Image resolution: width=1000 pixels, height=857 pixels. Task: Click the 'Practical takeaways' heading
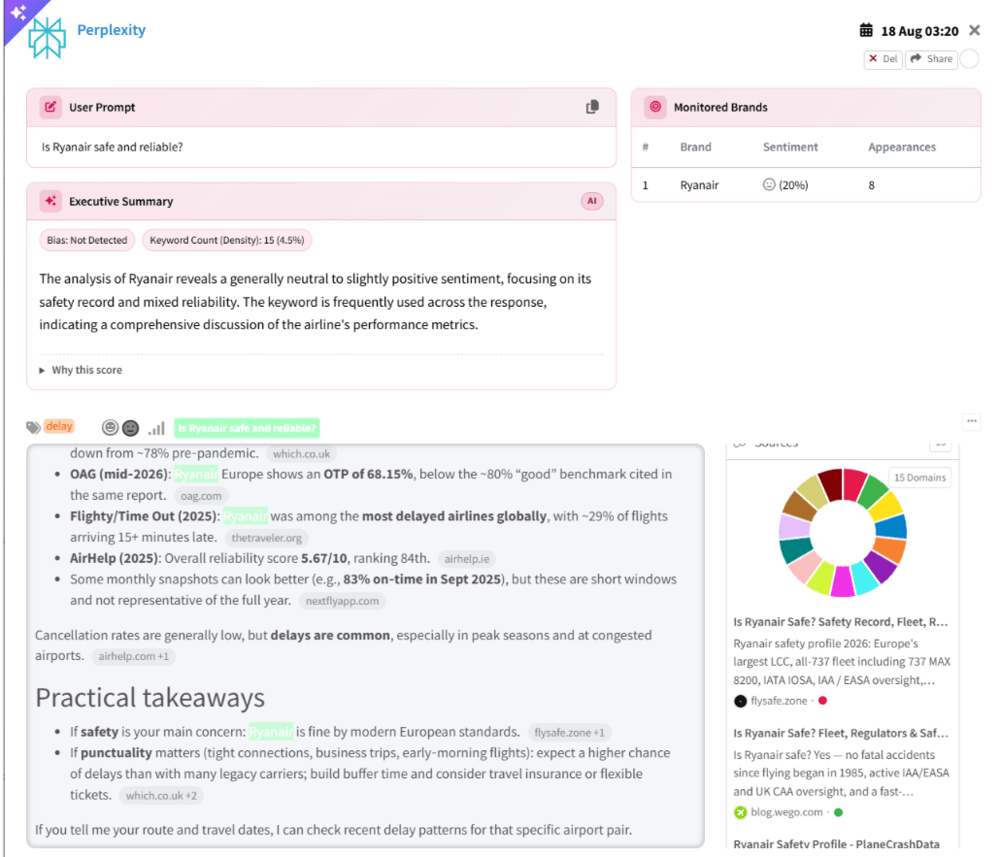(150, 698)
